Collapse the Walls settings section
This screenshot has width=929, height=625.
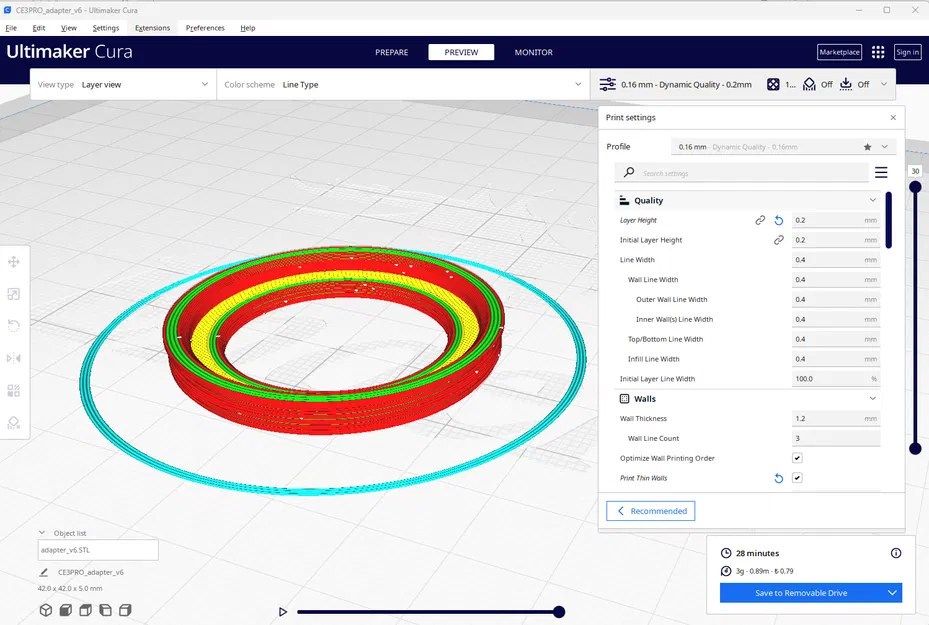pyautogui.click(x=873, y=399)
